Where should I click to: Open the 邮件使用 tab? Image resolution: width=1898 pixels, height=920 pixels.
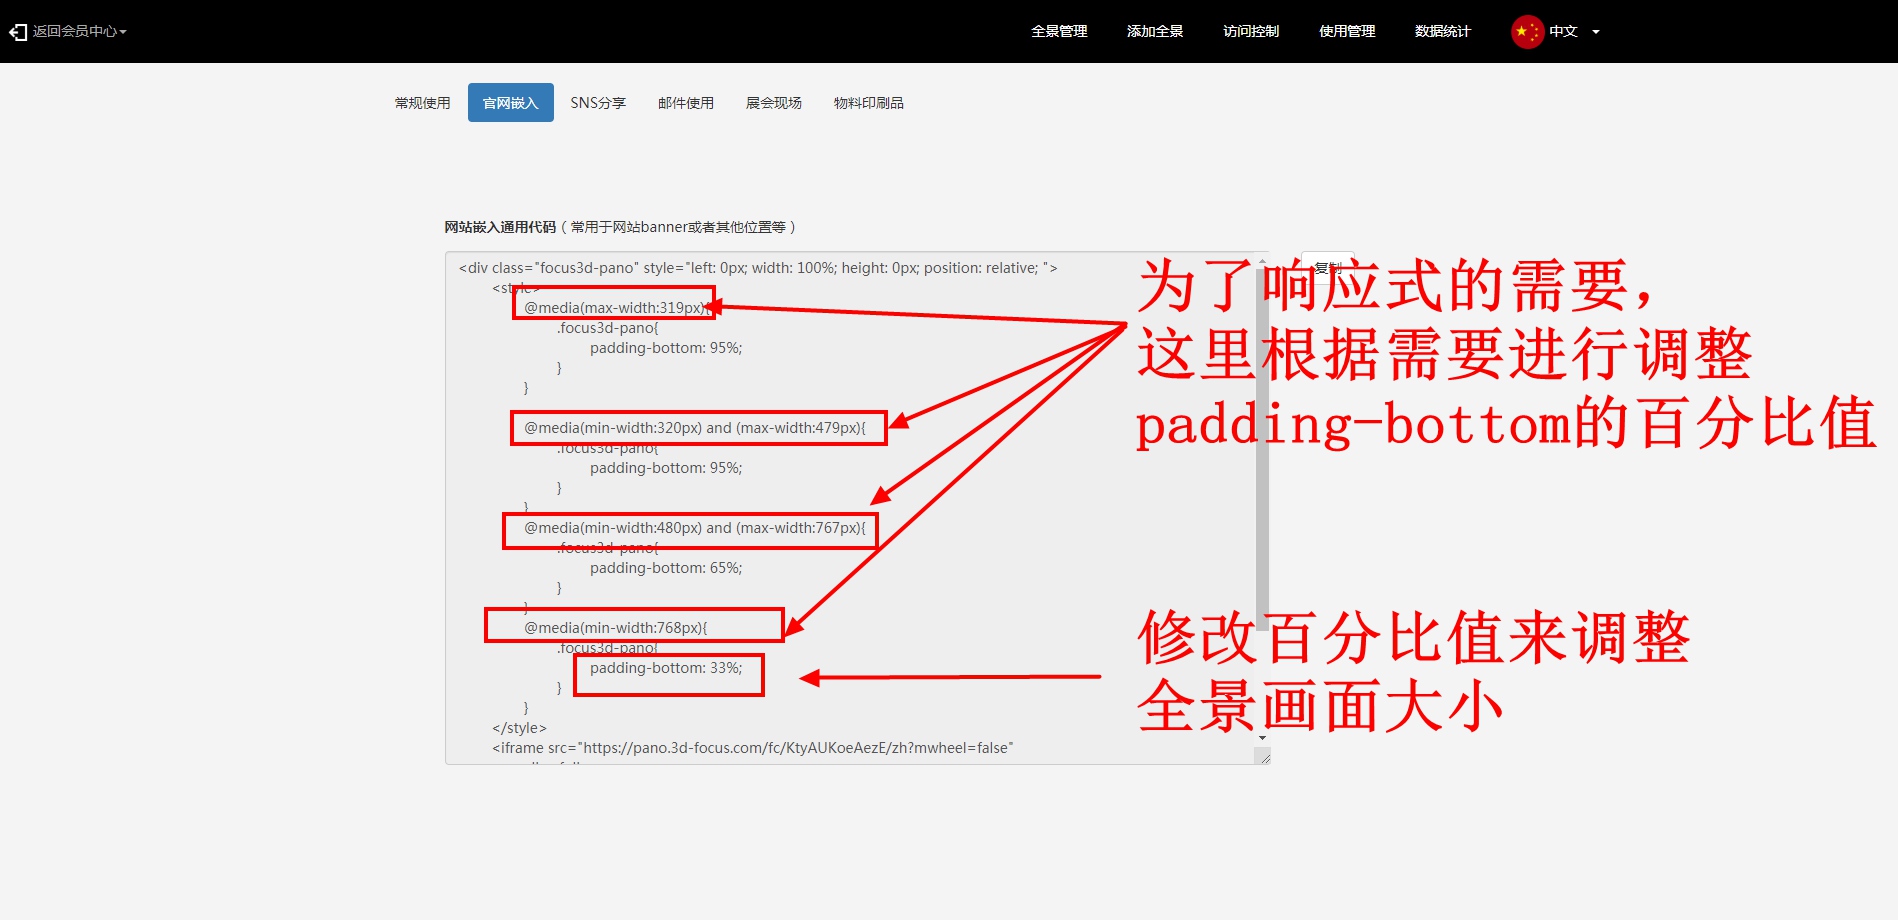(686, 103)
